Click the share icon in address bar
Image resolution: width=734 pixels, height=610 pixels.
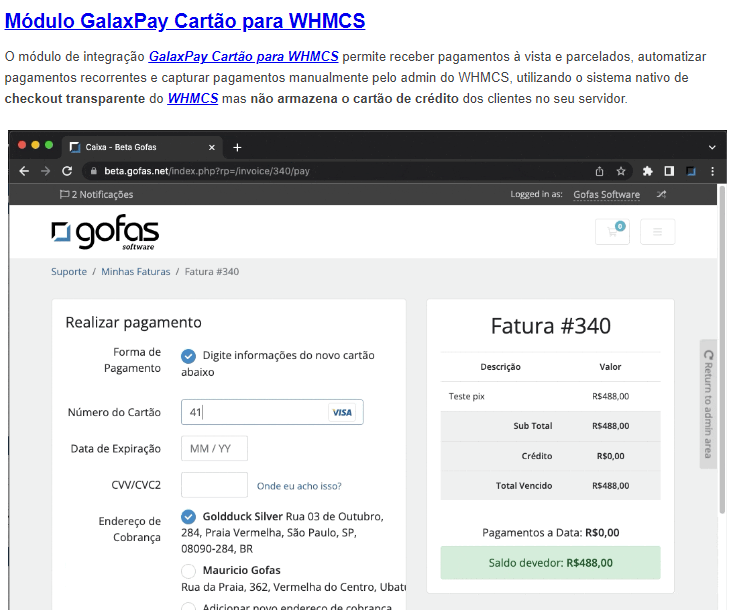click(x=599, y=171)
